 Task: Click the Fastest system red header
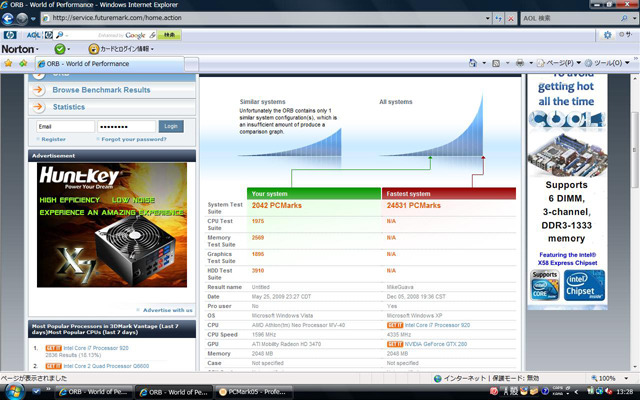449,193
